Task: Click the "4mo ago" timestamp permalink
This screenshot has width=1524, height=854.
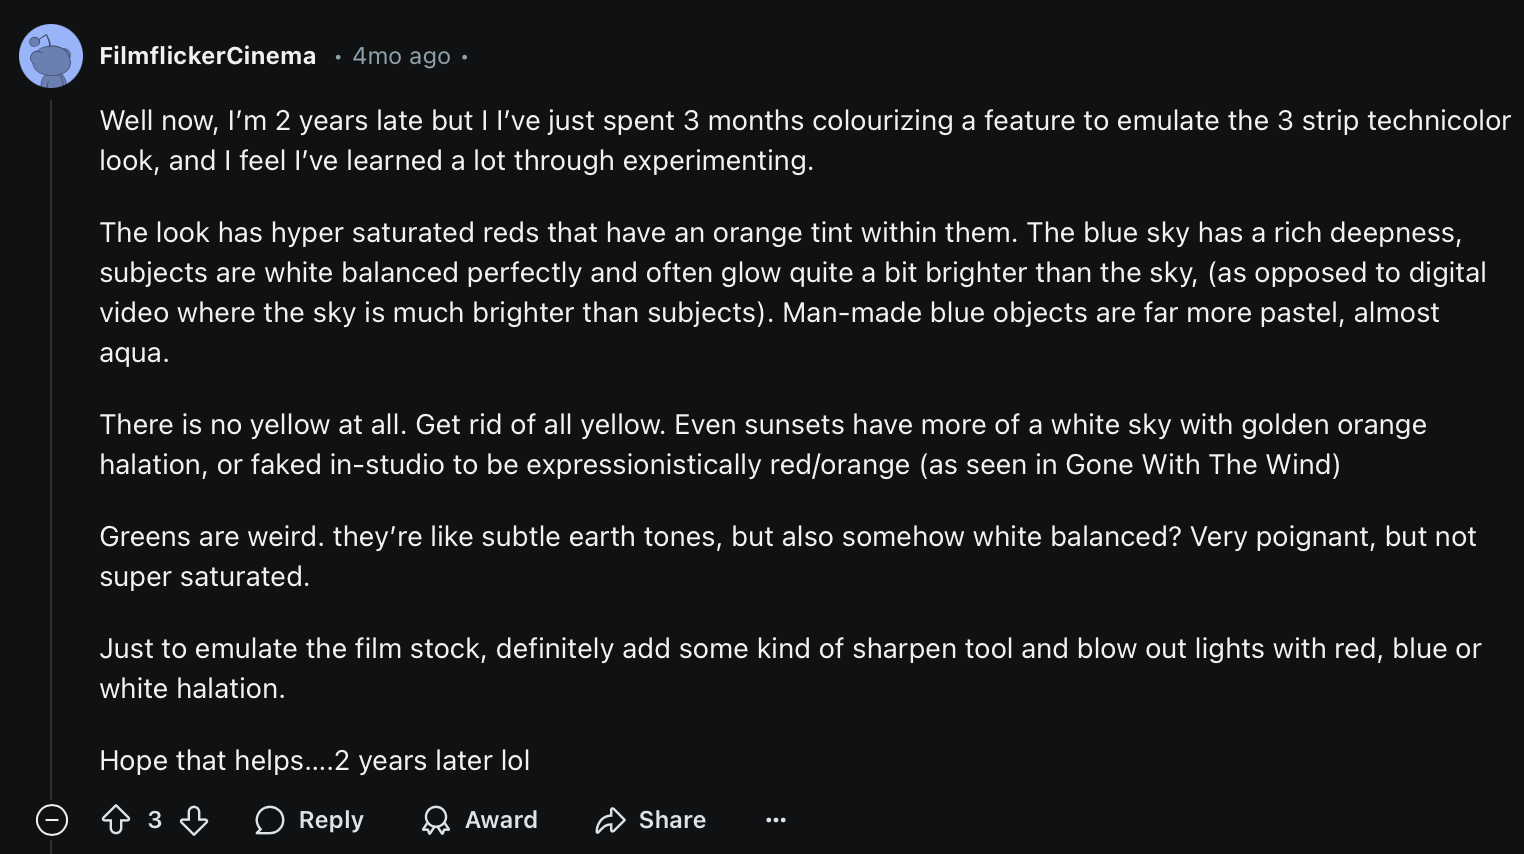Action: 401,57
